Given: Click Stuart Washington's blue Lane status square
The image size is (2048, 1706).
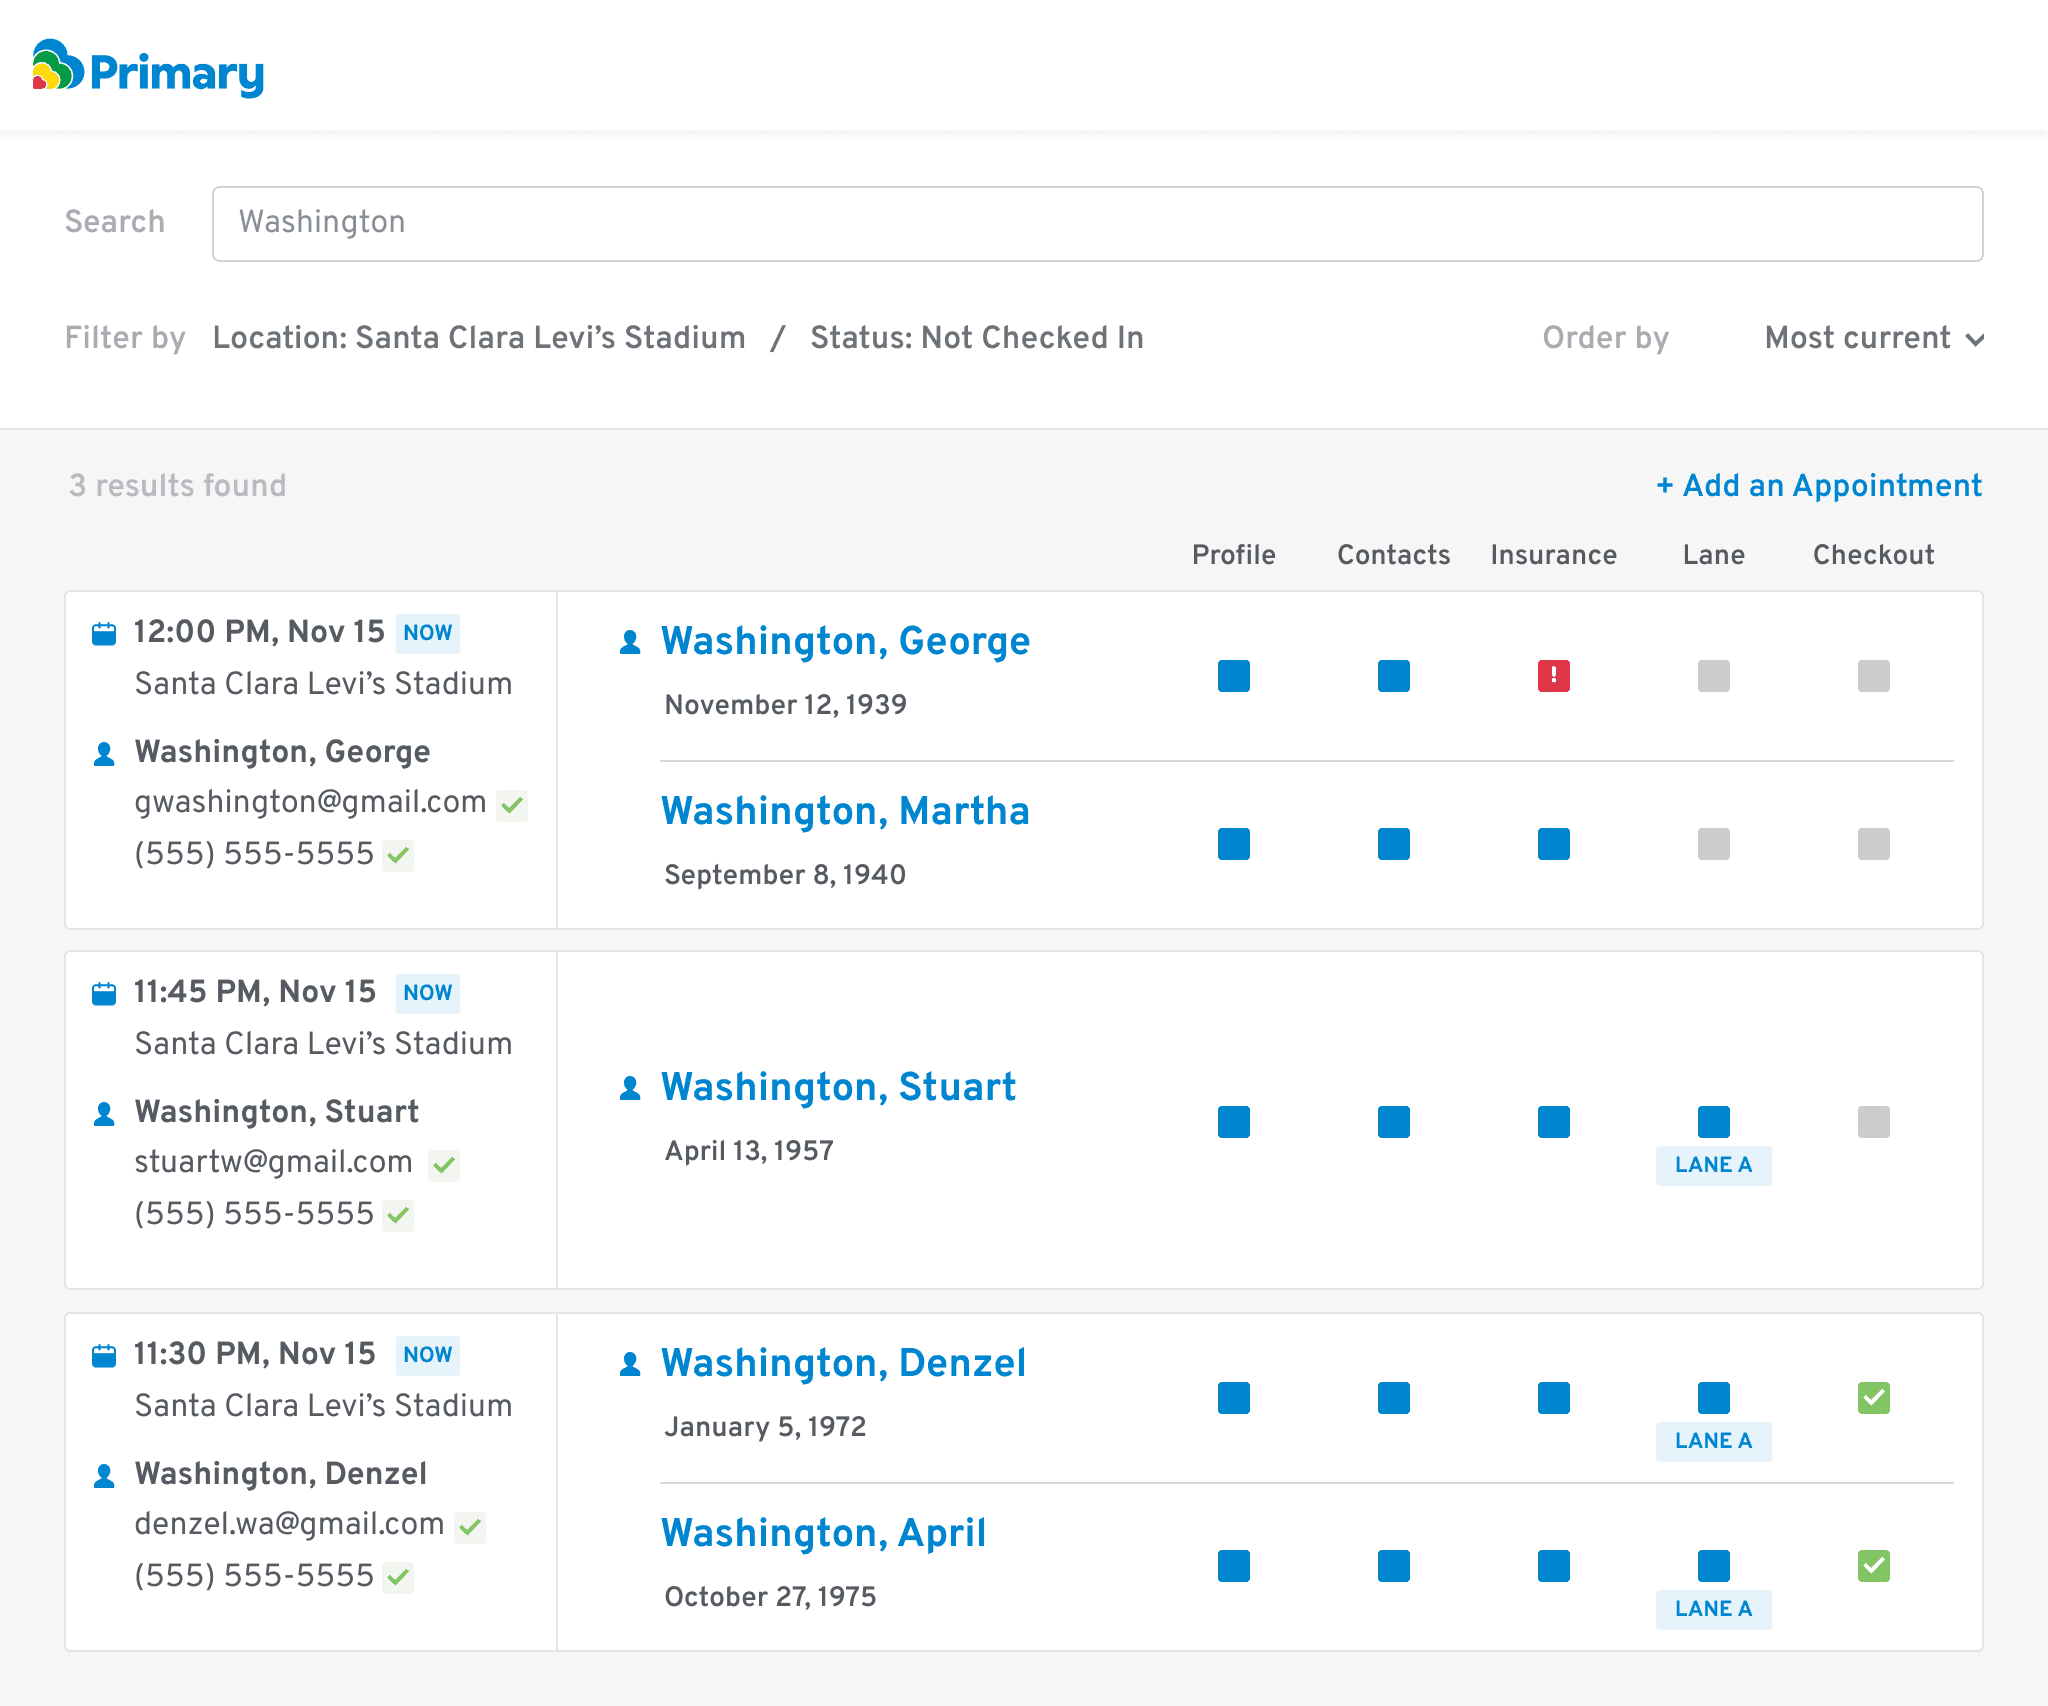Looking at the screenshot, I should 1713,1122.
